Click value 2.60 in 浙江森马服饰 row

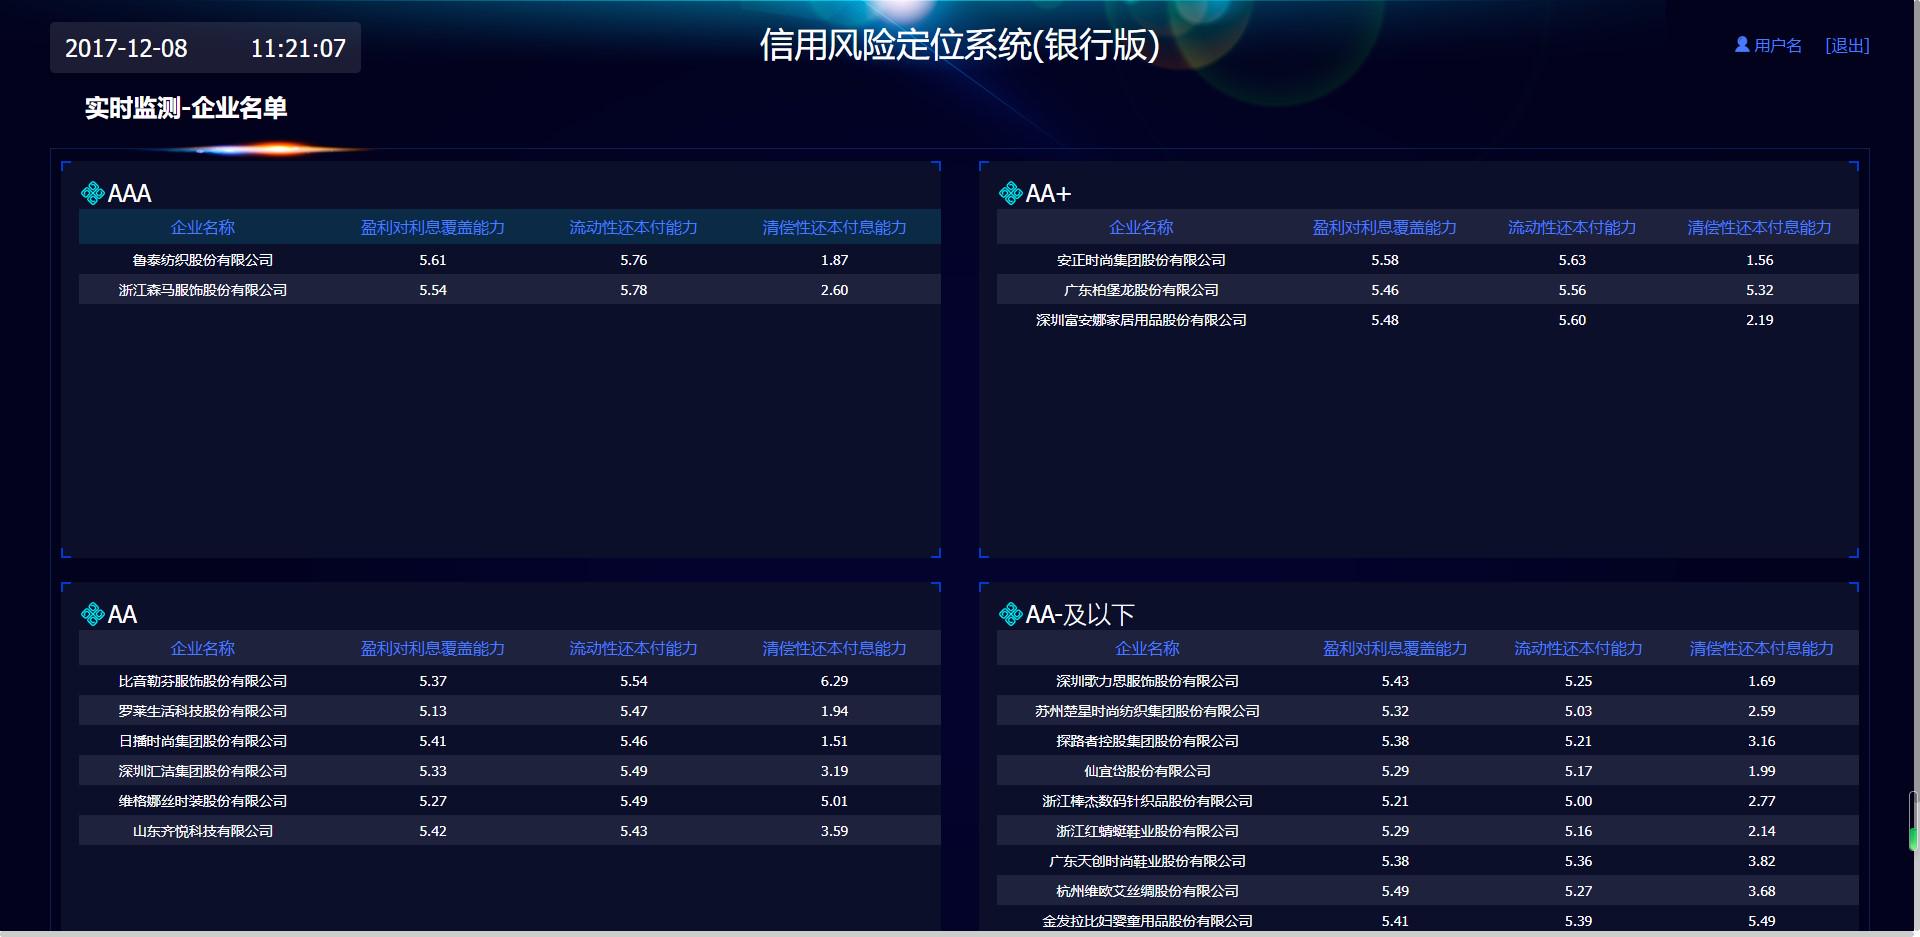point(835,290)
